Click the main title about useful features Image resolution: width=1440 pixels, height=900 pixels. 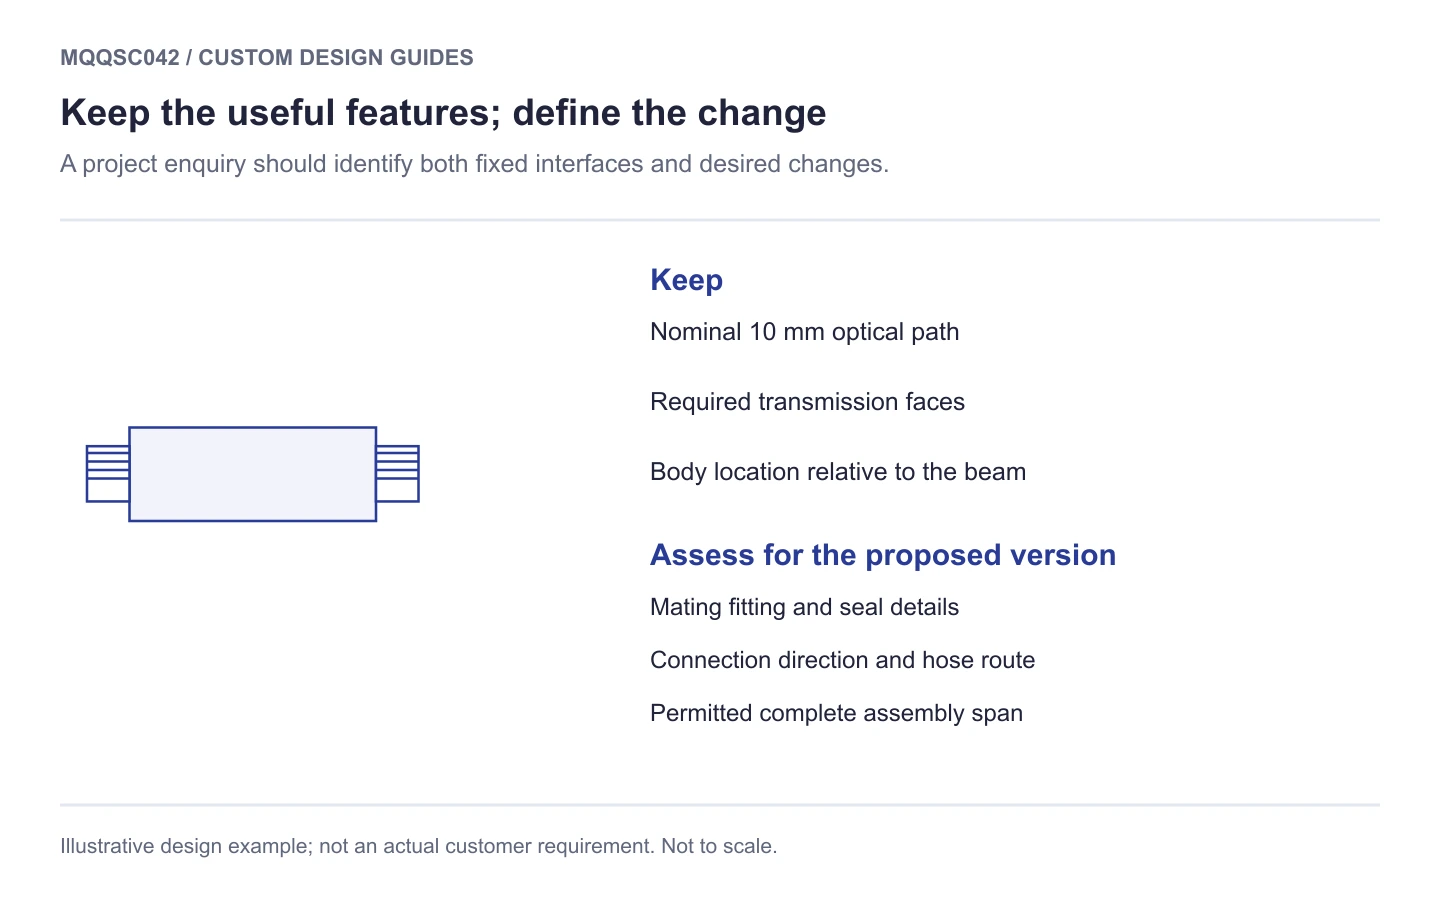pos(443,113)
